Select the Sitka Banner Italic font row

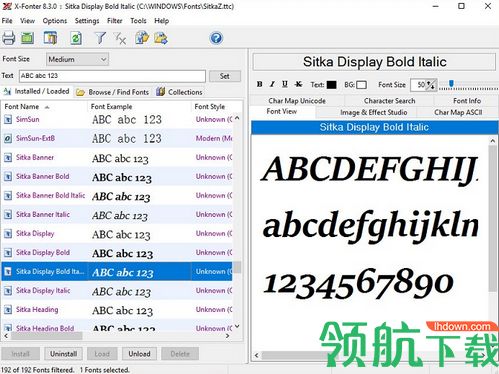click(x=117, y=214)
